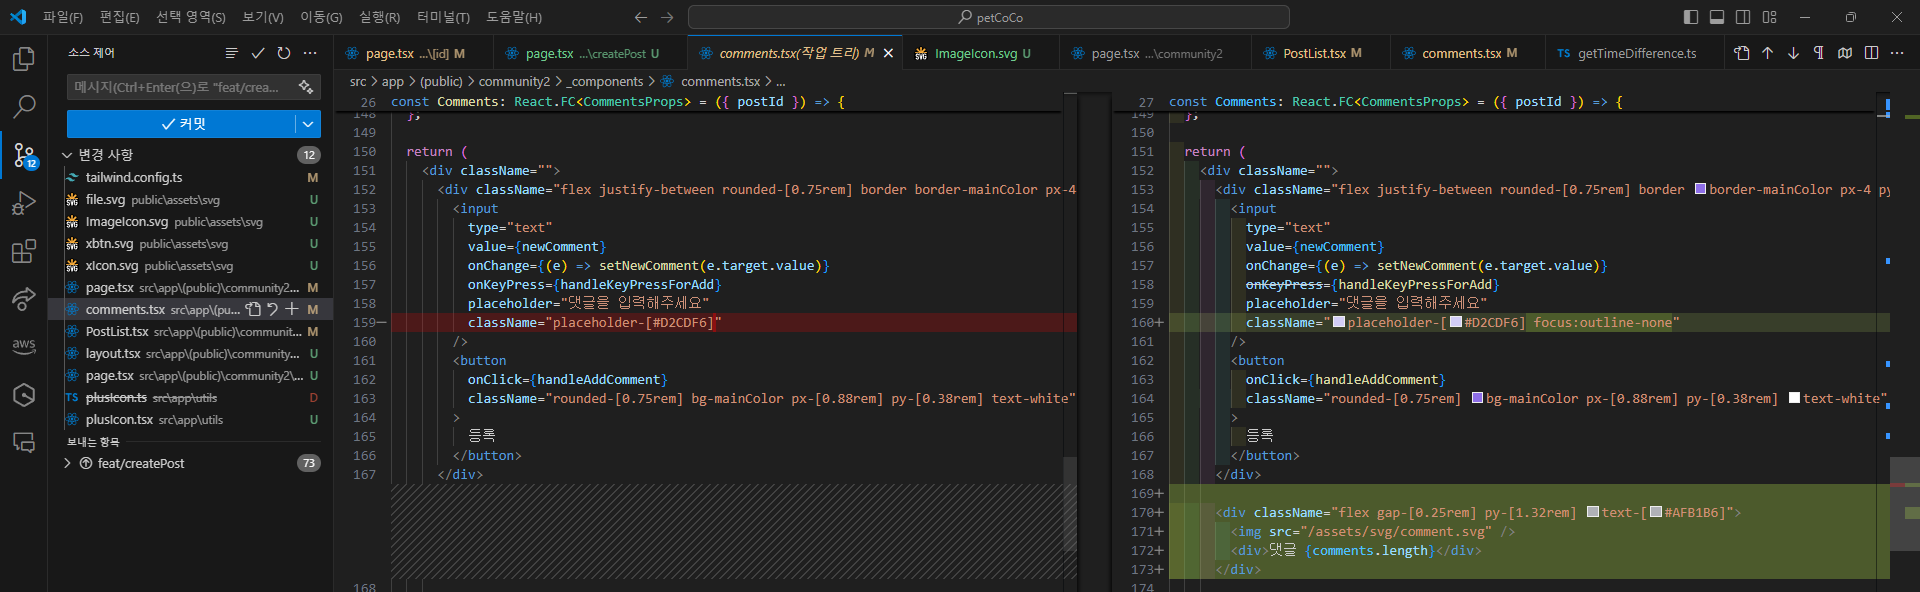This screenshot has height=592, width=1920.
Task: Collapse the 변경 사항 changes section
Action: pos(67,155)
